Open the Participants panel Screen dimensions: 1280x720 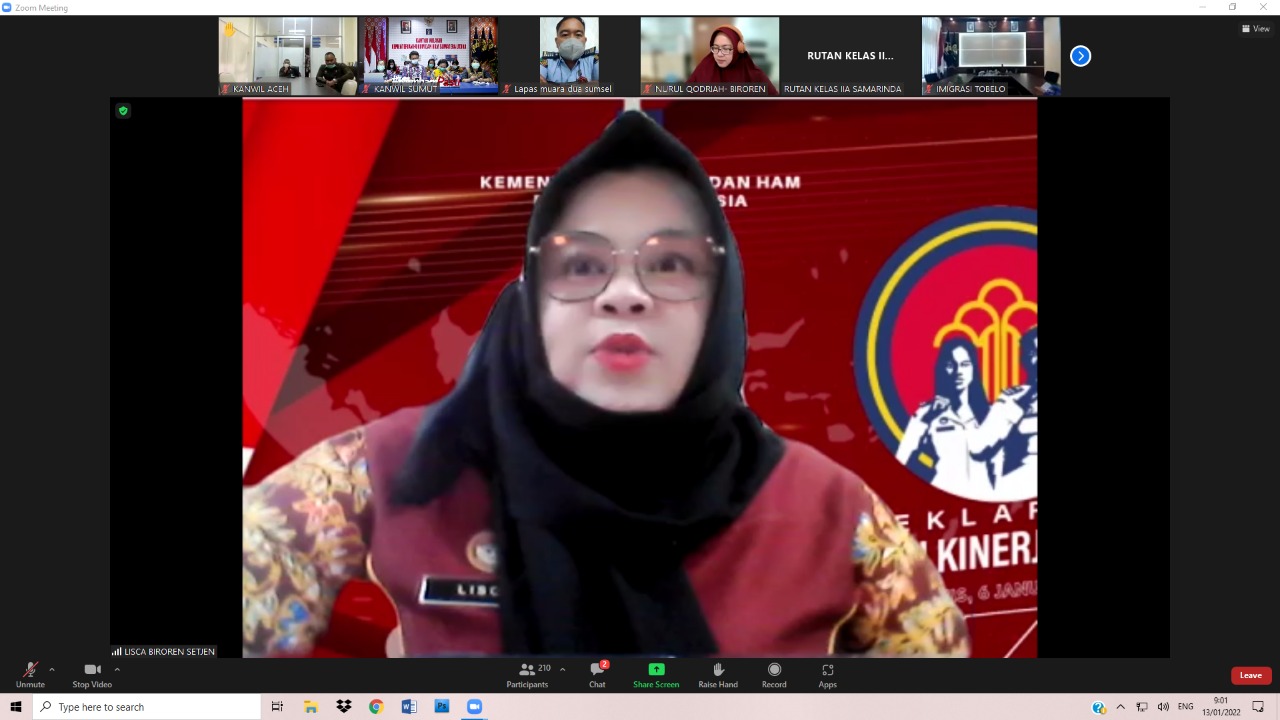(x=527, y=671)
